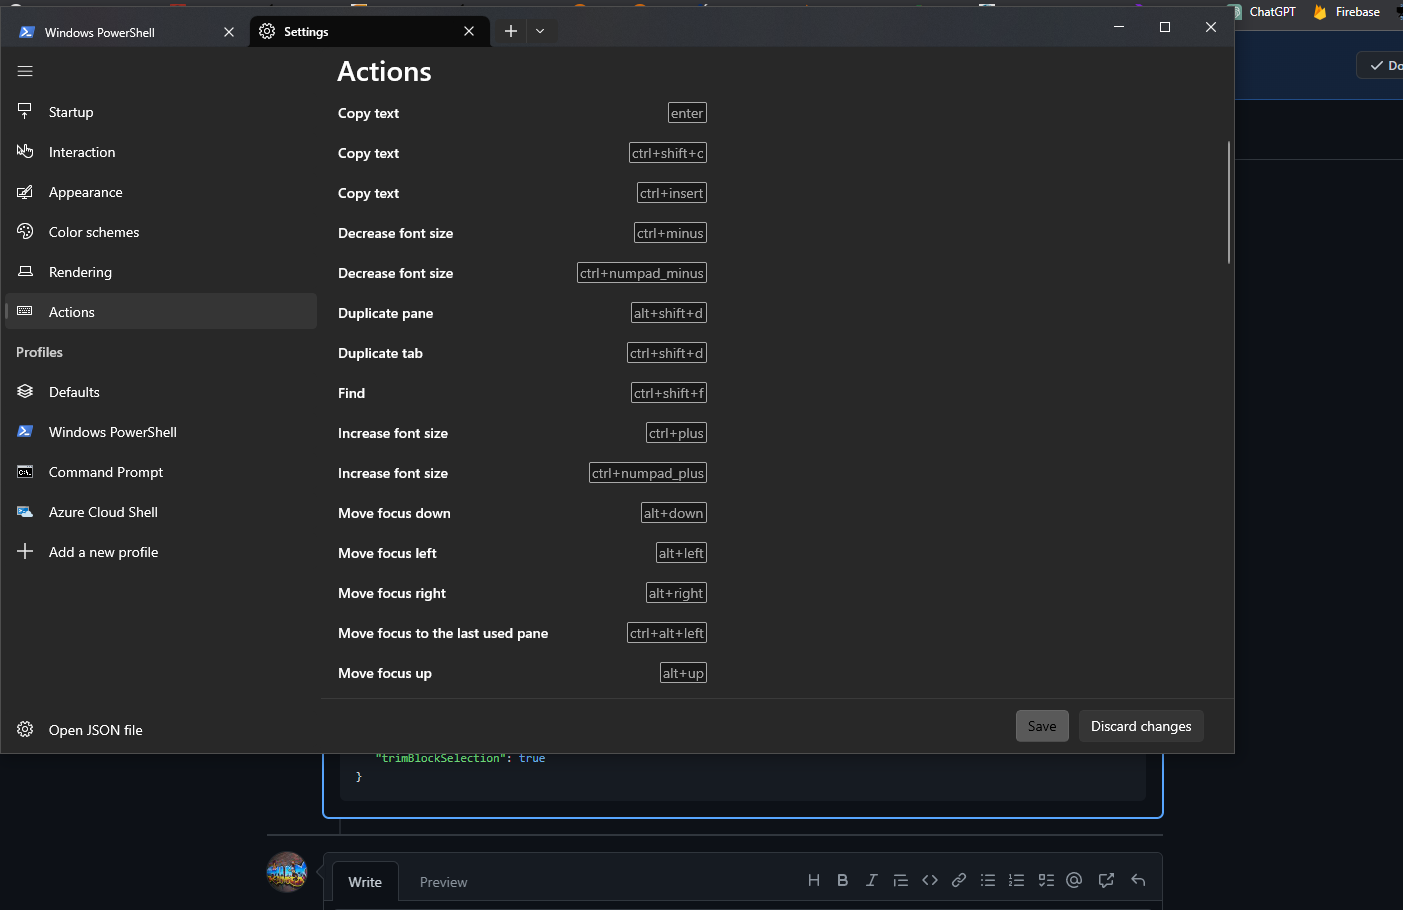Open the new tab dropdown arrow
This screenshot has width=1403, height=910.
(x=540, y=31)
